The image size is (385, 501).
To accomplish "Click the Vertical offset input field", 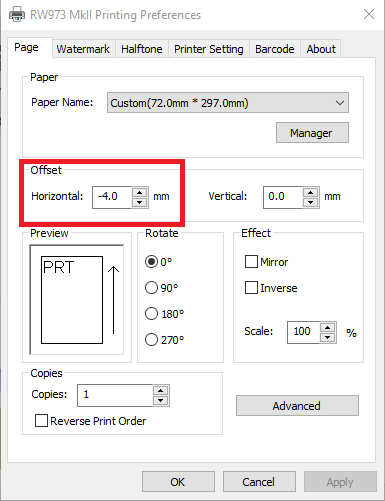I will pos(283,197).
